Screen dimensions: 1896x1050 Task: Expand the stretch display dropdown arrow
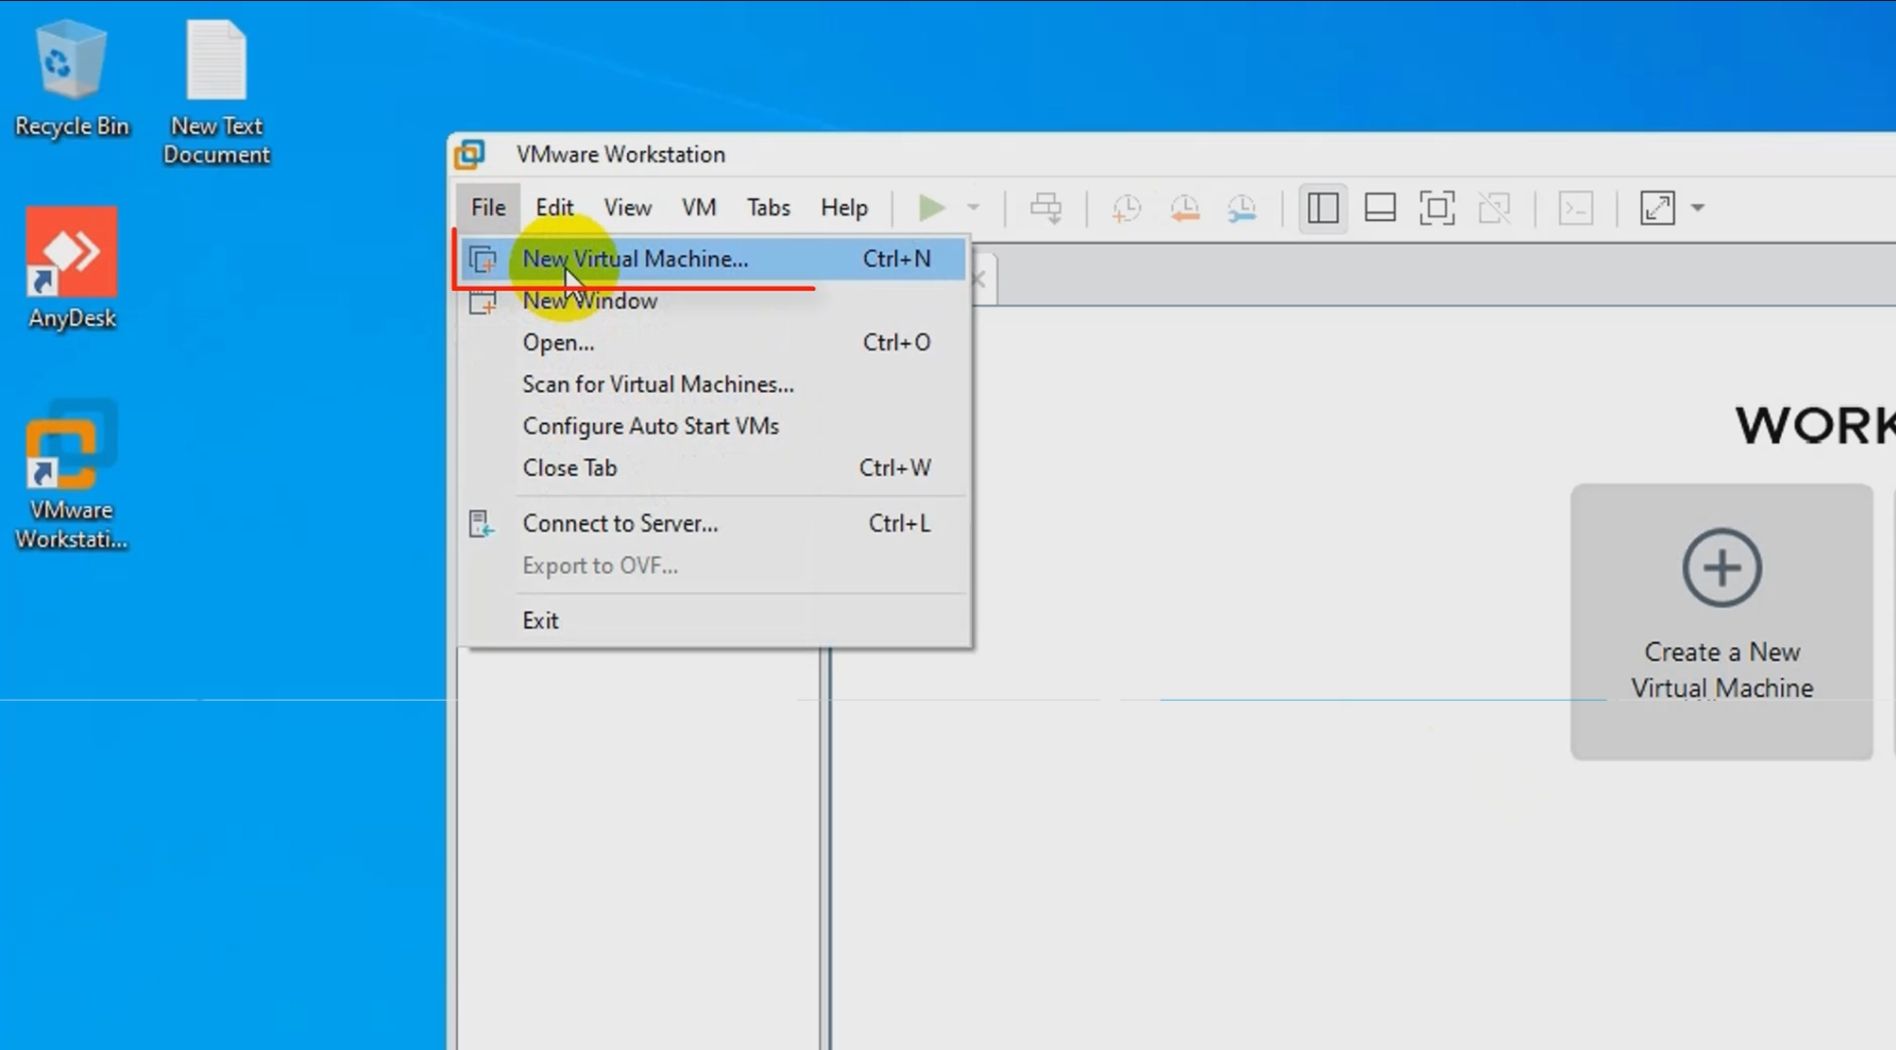[1698, 208]
